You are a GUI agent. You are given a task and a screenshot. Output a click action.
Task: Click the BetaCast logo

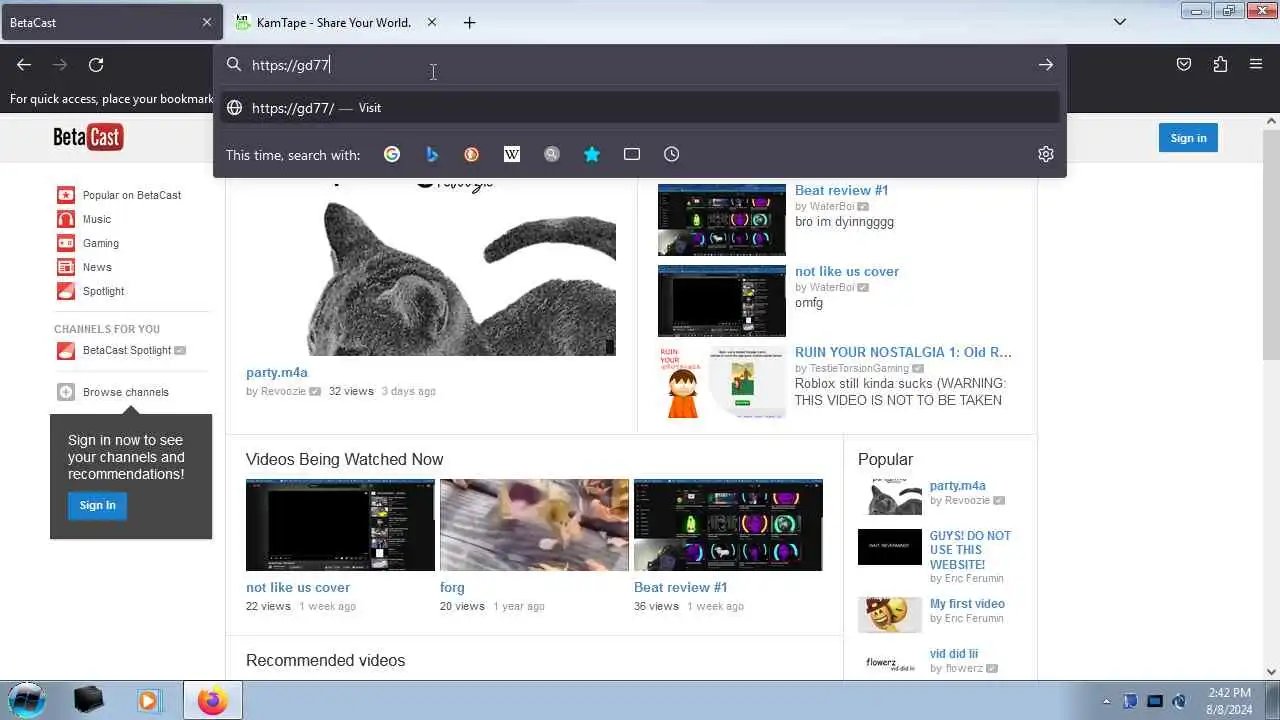point(88,138)
